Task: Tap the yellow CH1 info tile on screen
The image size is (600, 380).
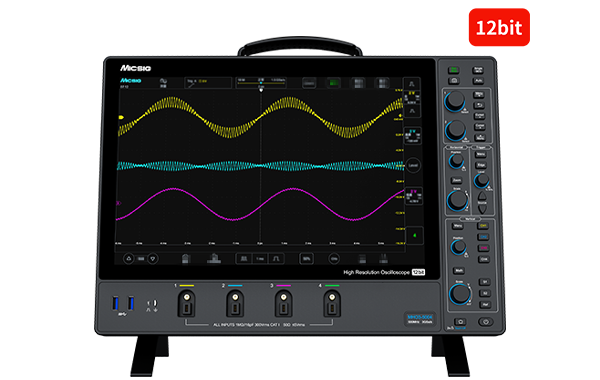Action: point(412,97)
